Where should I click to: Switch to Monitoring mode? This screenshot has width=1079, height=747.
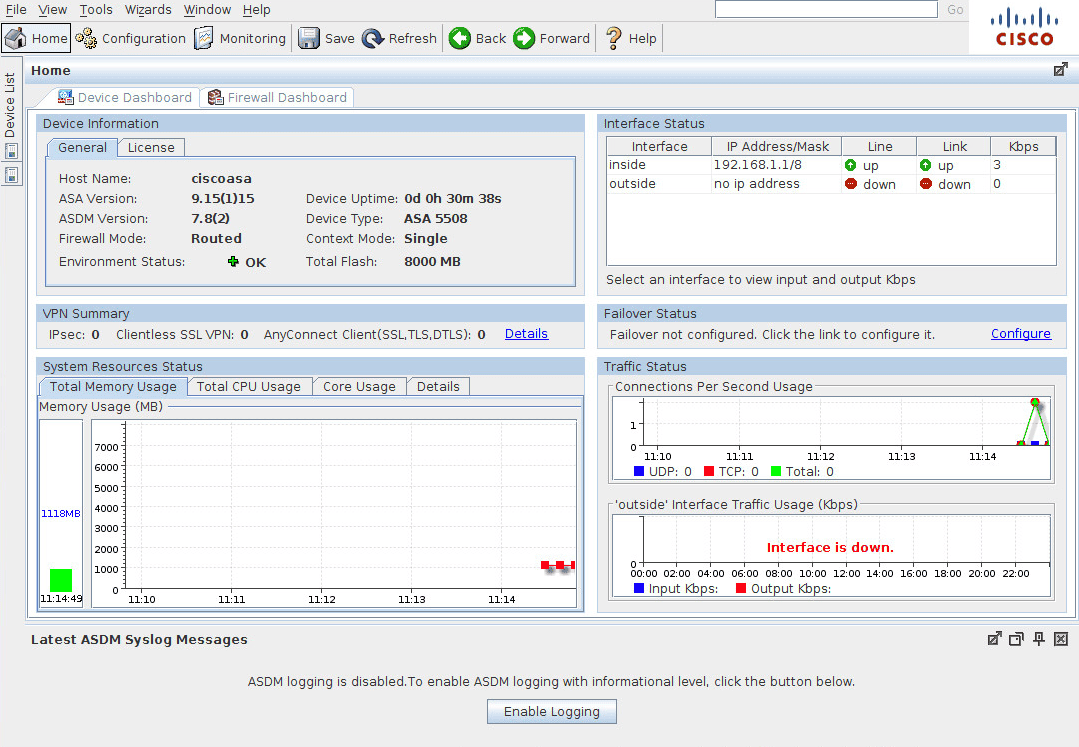click(x=241, y=38)
